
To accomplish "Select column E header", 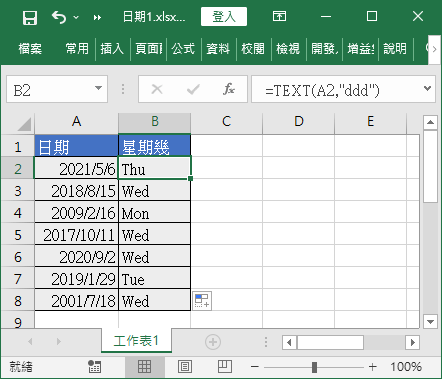I will coord(371,122).
